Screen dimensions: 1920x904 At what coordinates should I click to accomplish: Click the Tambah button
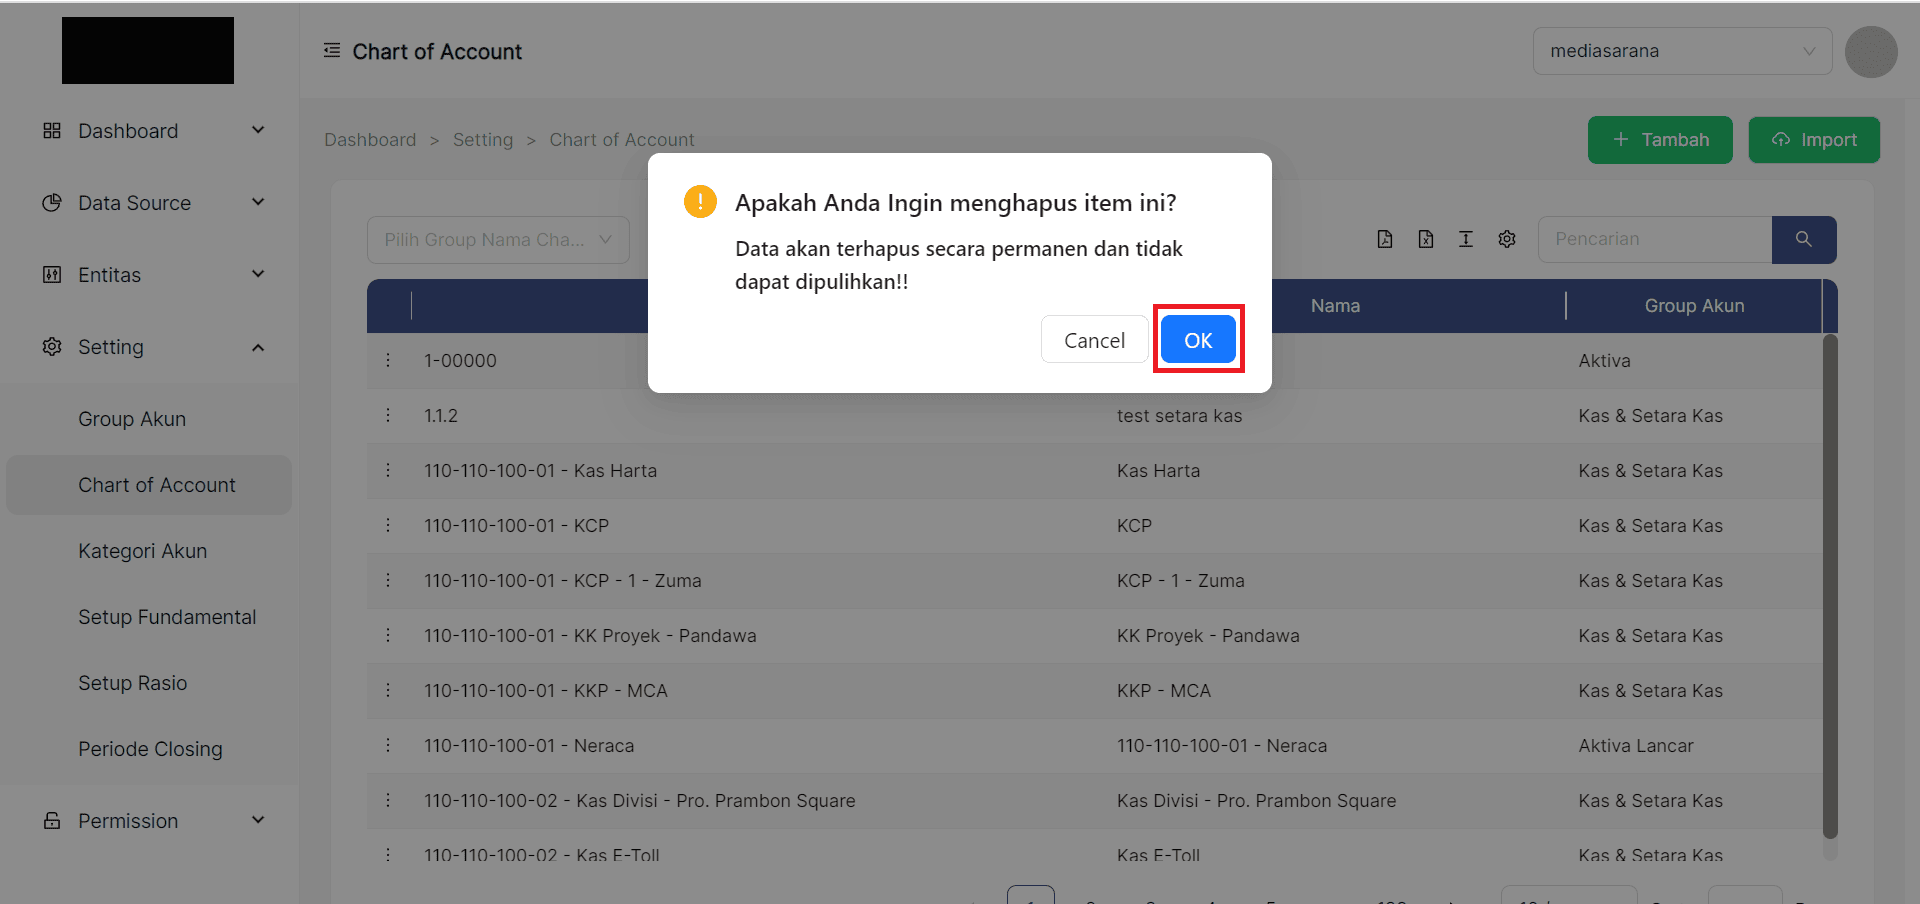point(1659,139)
